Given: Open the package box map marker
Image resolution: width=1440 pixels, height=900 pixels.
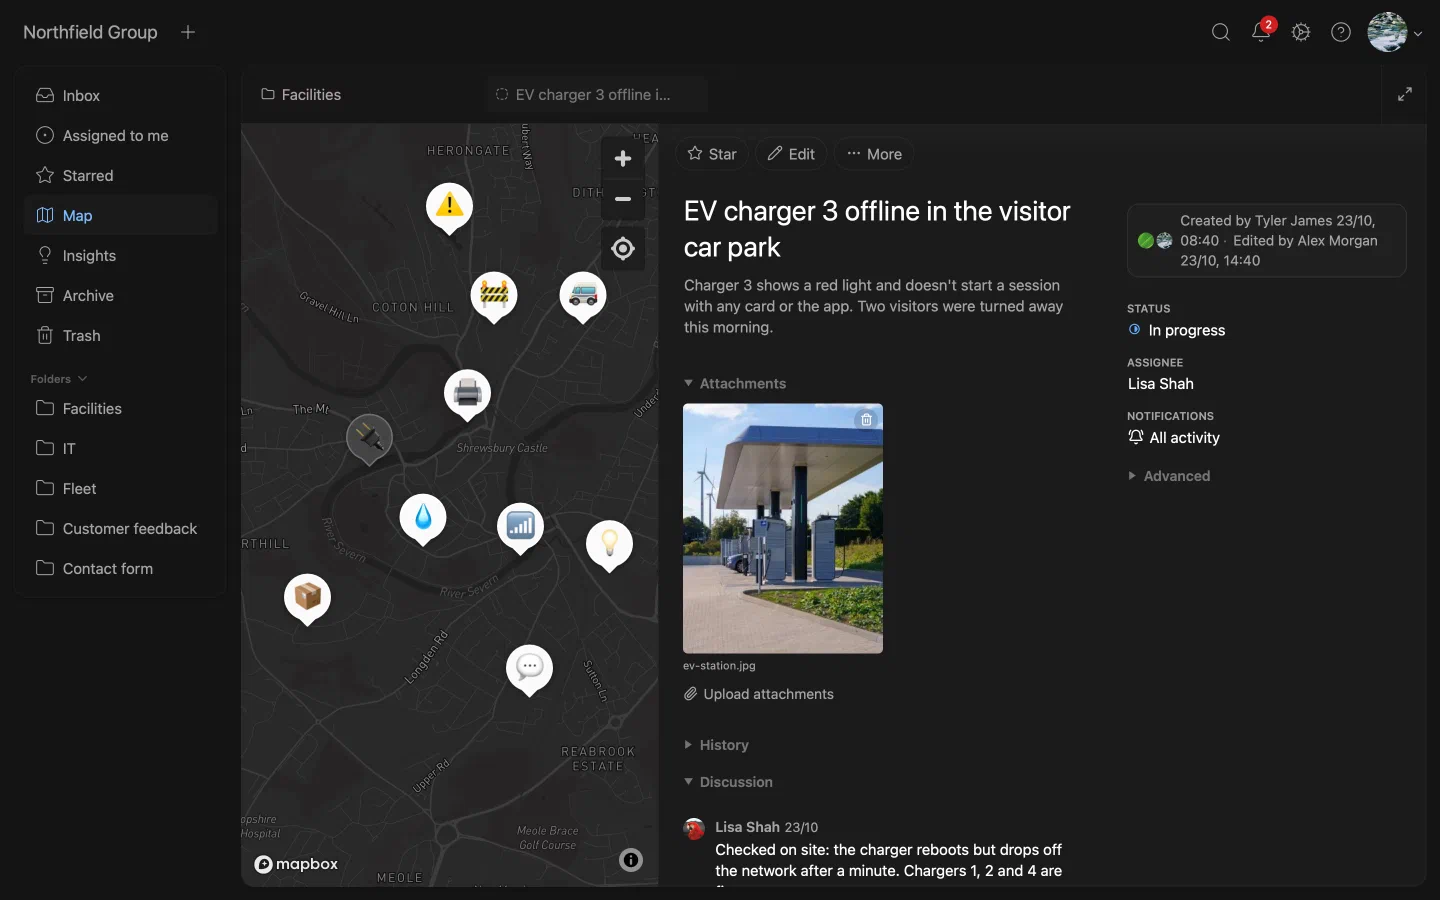Looking at the screenshot, I should point(307,597).
